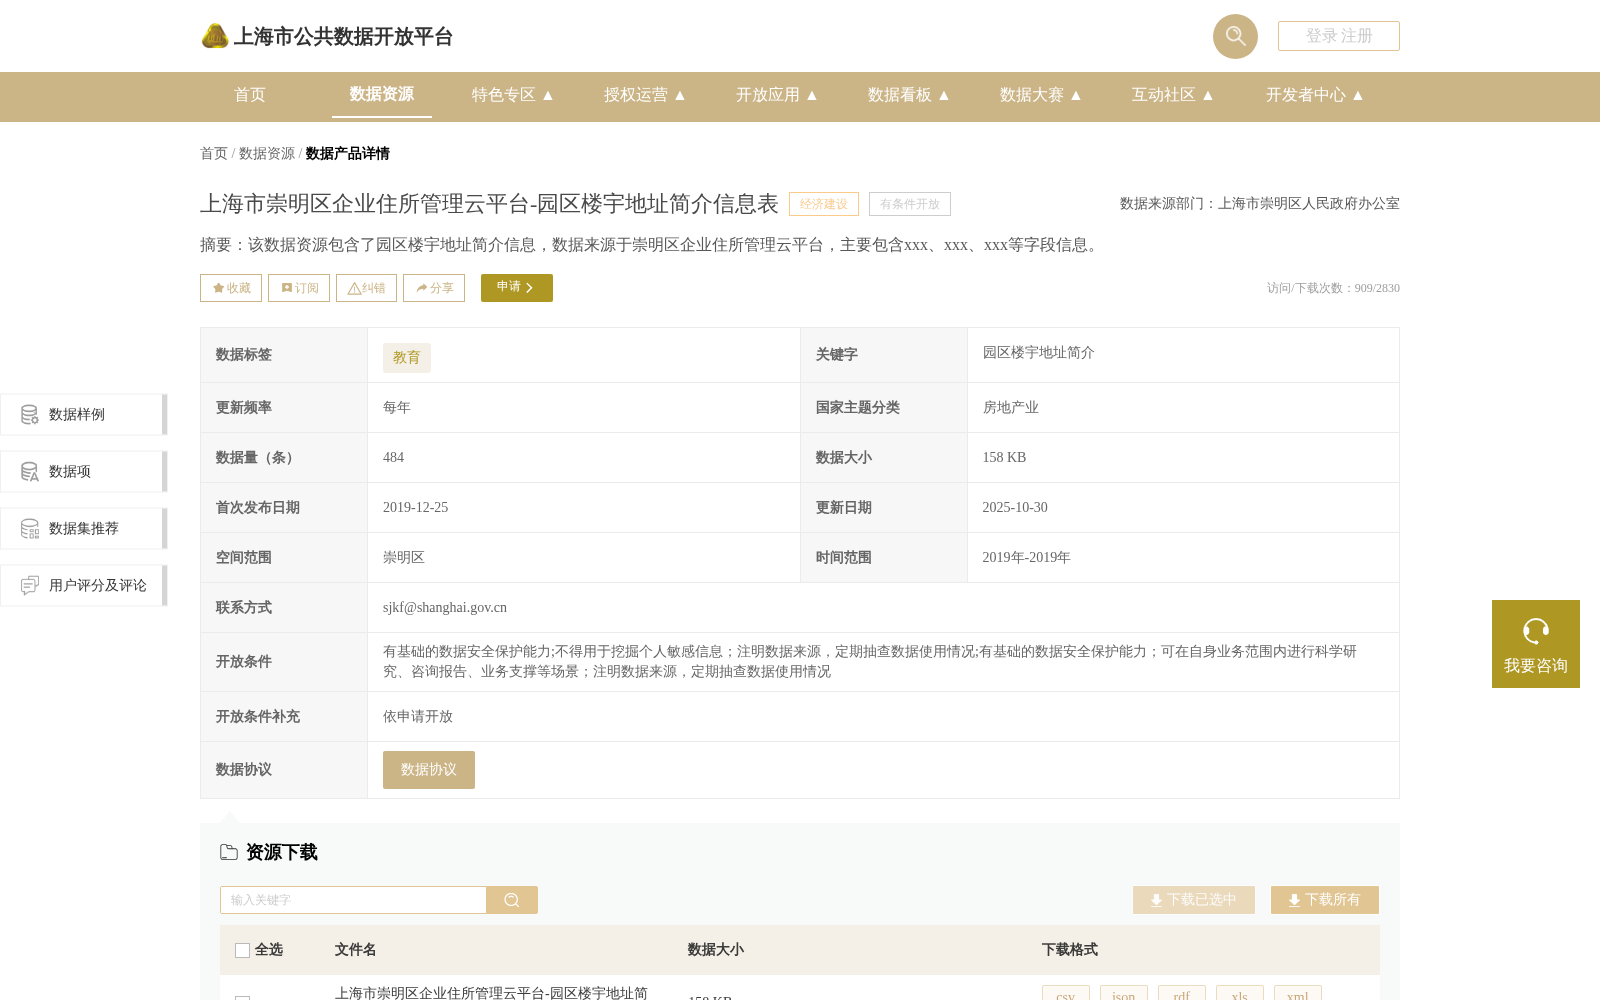1600x1000 pixels.
Task: Click 数据资源 breadcrumb link
Action: pyautogui.click(x=267, y=153)
